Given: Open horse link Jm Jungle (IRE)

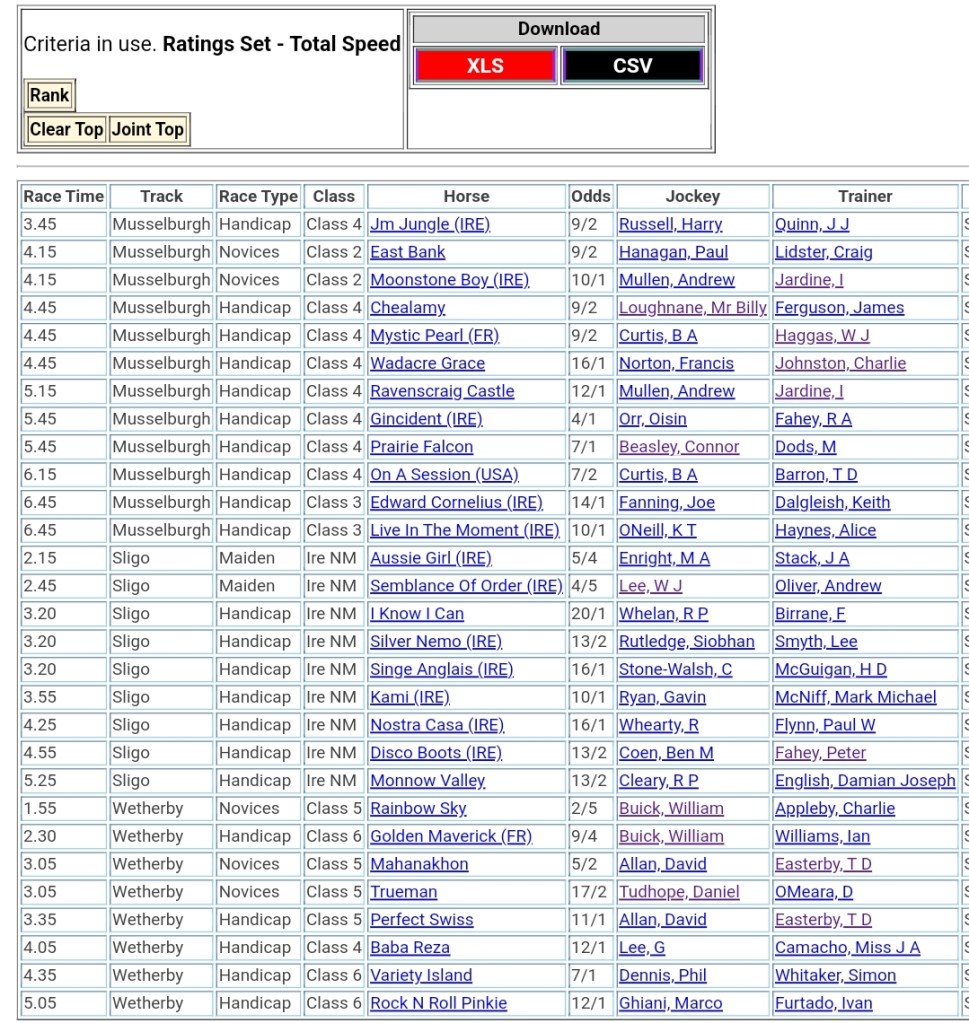Looking at the screenshot, I should coord(430,225).
